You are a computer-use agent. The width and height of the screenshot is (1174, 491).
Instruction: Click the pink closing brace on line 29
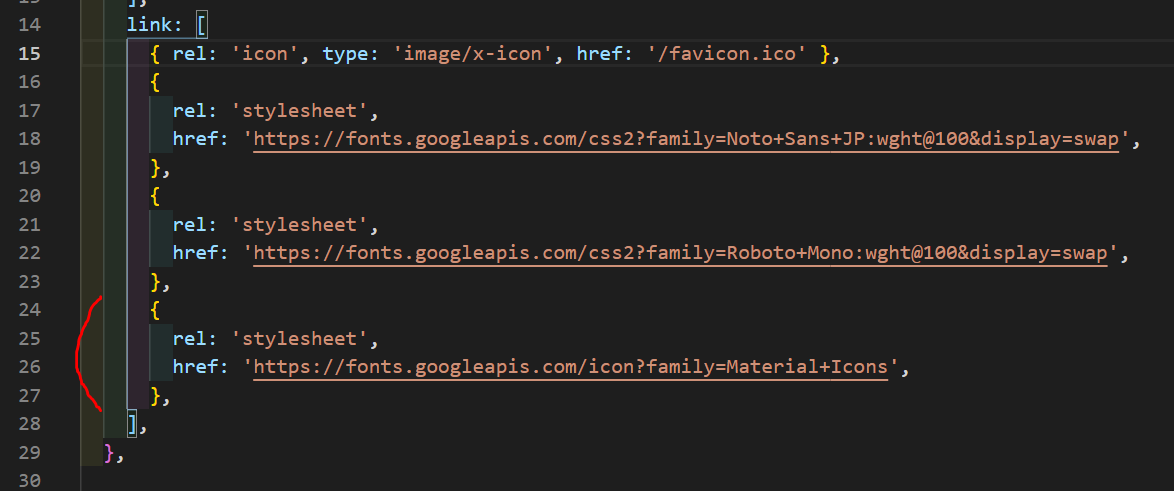click(109, 452)
